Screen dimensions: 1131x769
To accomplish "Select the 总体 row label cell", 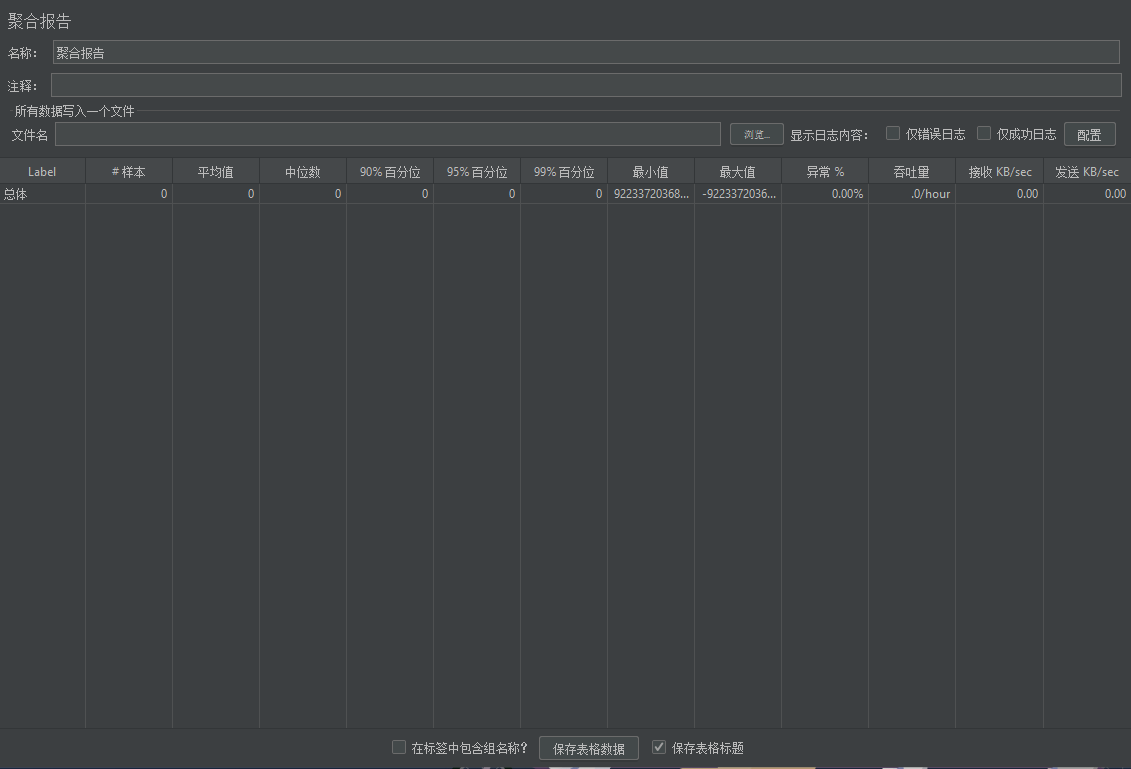I will point(42,193).
